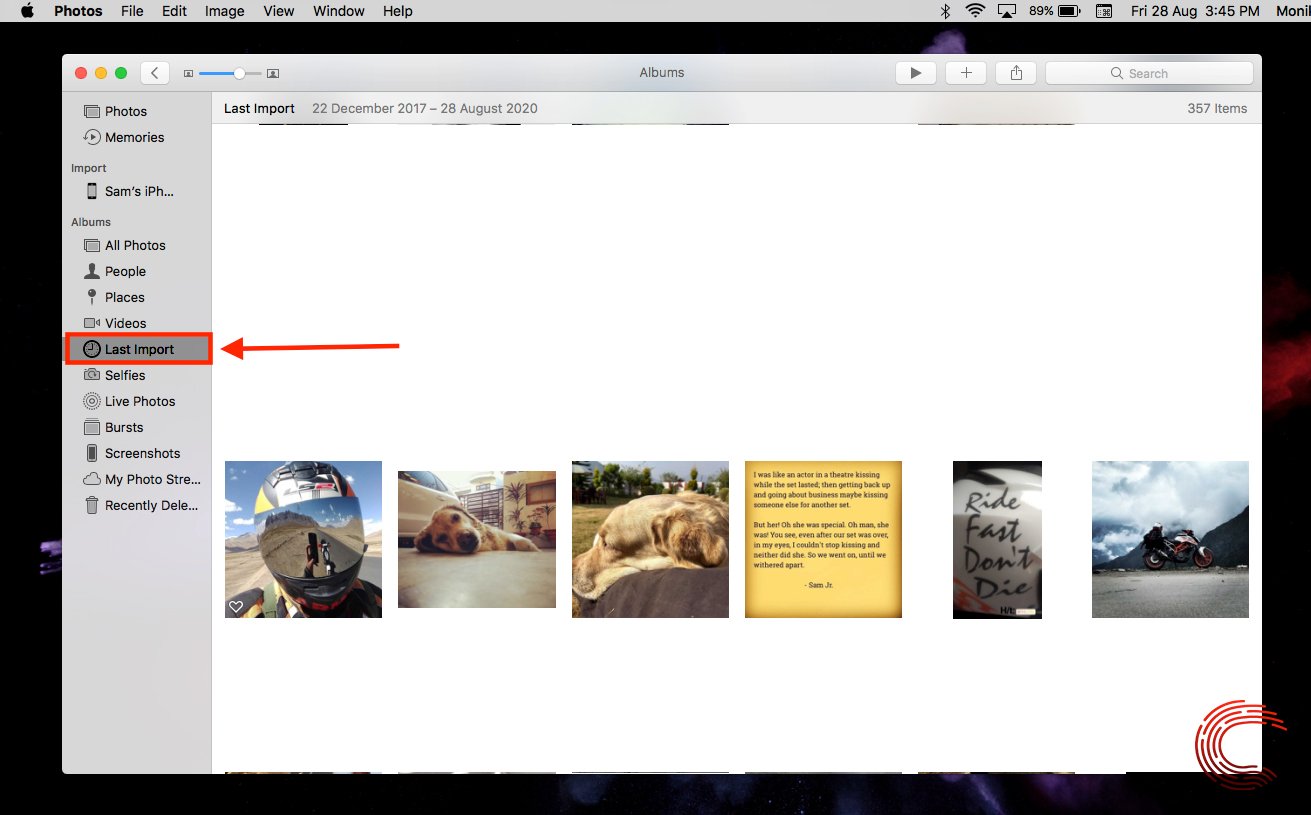
Task: Open the Apple menu
Action: click(x=27, y=11)
